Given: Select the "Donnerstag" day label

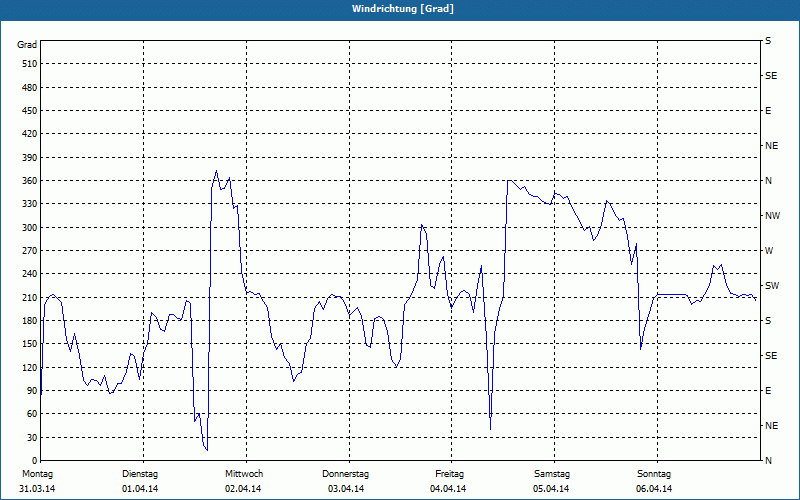Looking at the screenshot, I should click(345, 474).
